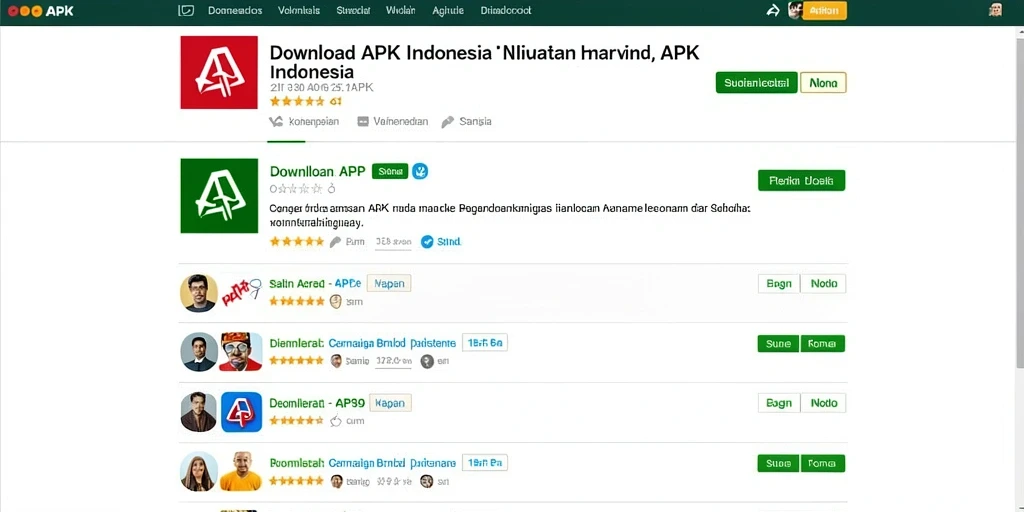1024x512 pixels.
Task: Click Bagn button in Deomlleran row
Action: tap(778, 403)
